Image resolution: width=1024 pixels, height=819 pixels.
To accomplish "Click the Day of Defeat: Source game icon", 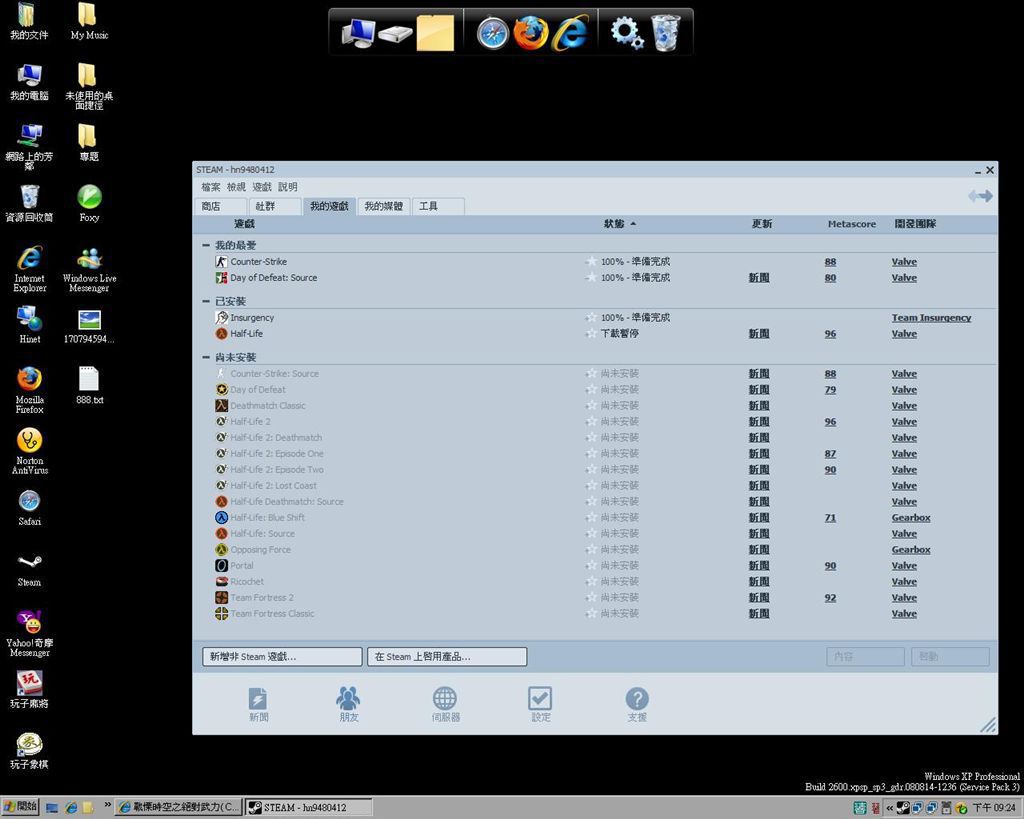I will tap(221, 278).
